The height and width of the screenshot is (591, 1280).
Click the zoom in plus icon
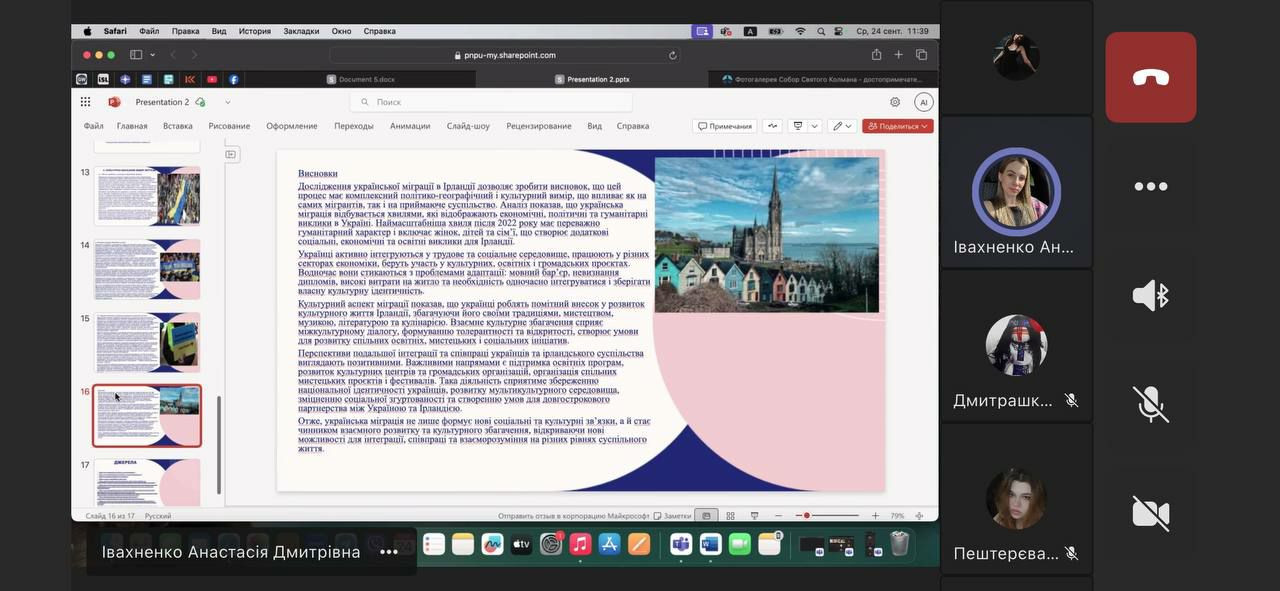tap(875, 516)
